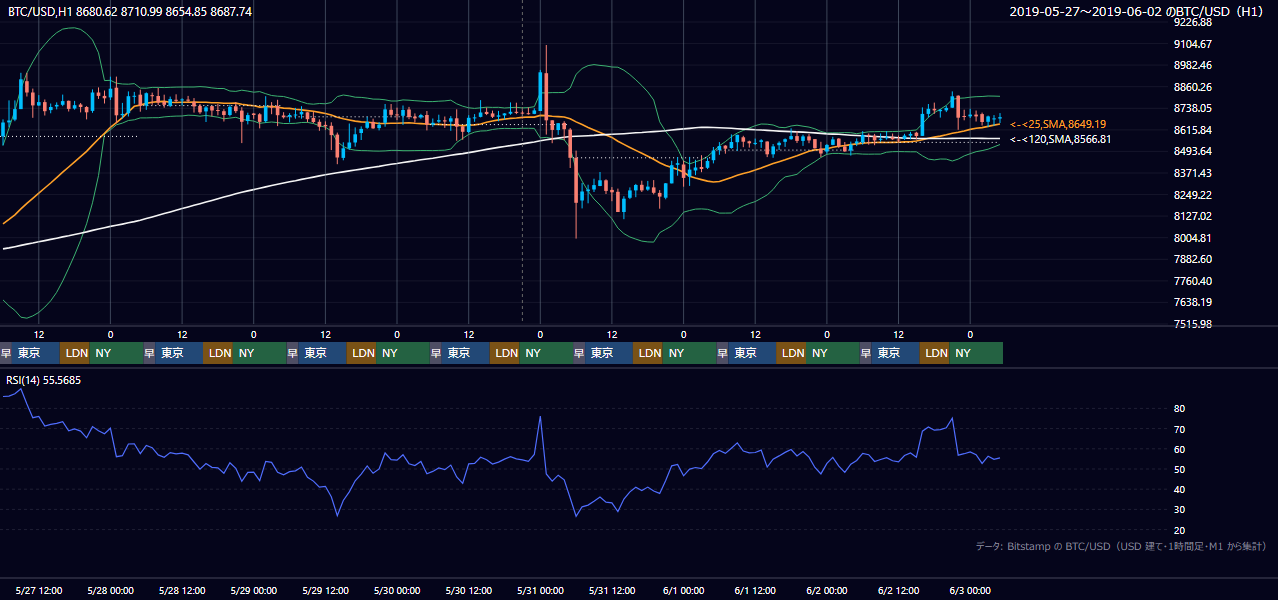Click the 5/31 00:00 date label
1278x600 pixels.
coord(542,590)
